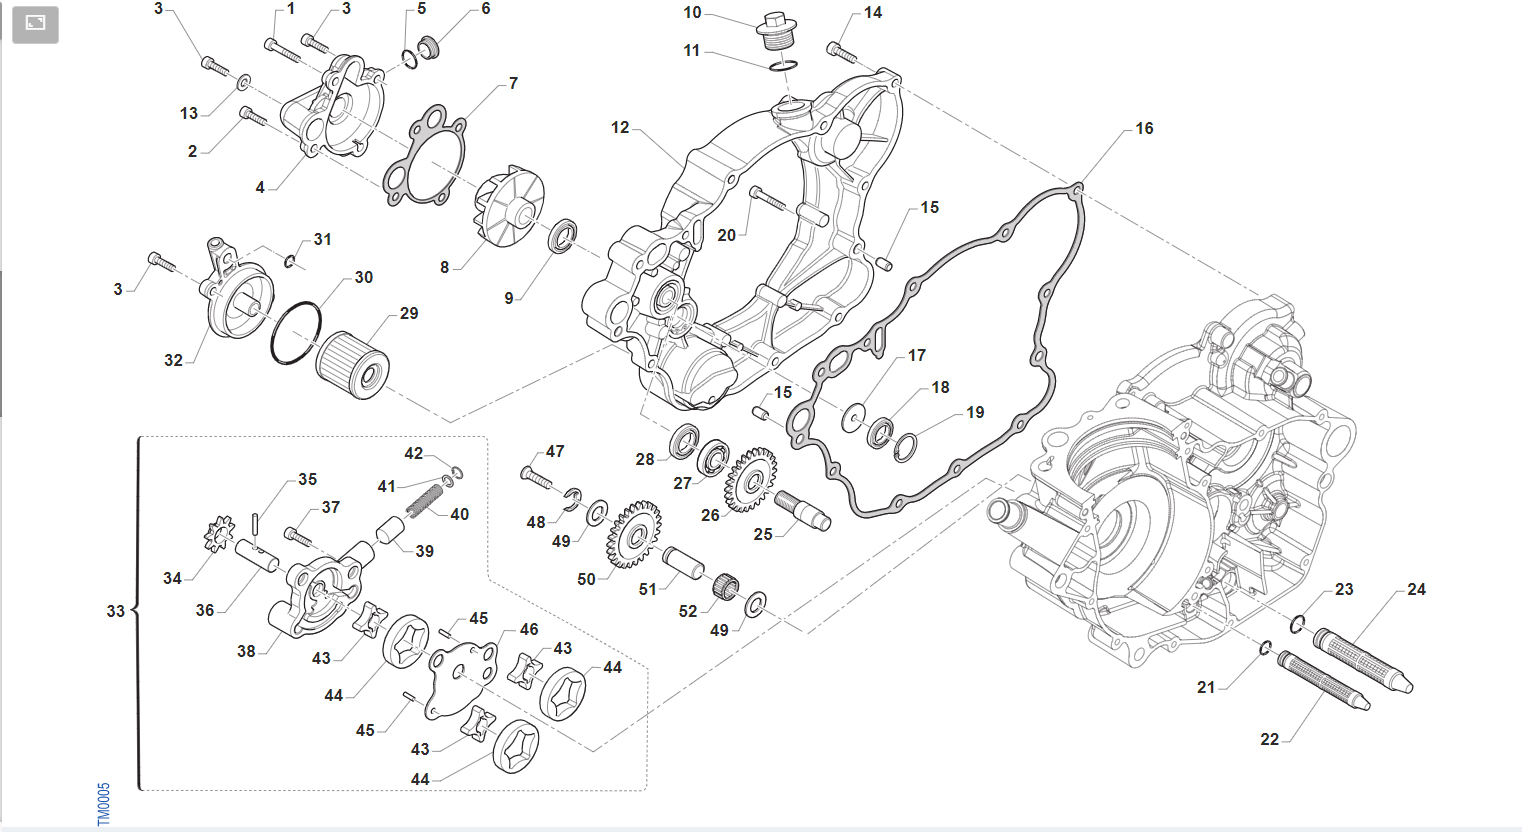Pick callout number 5 O-ring label
Viewport: 1522px width, 832px height.
tap(422, 9)
